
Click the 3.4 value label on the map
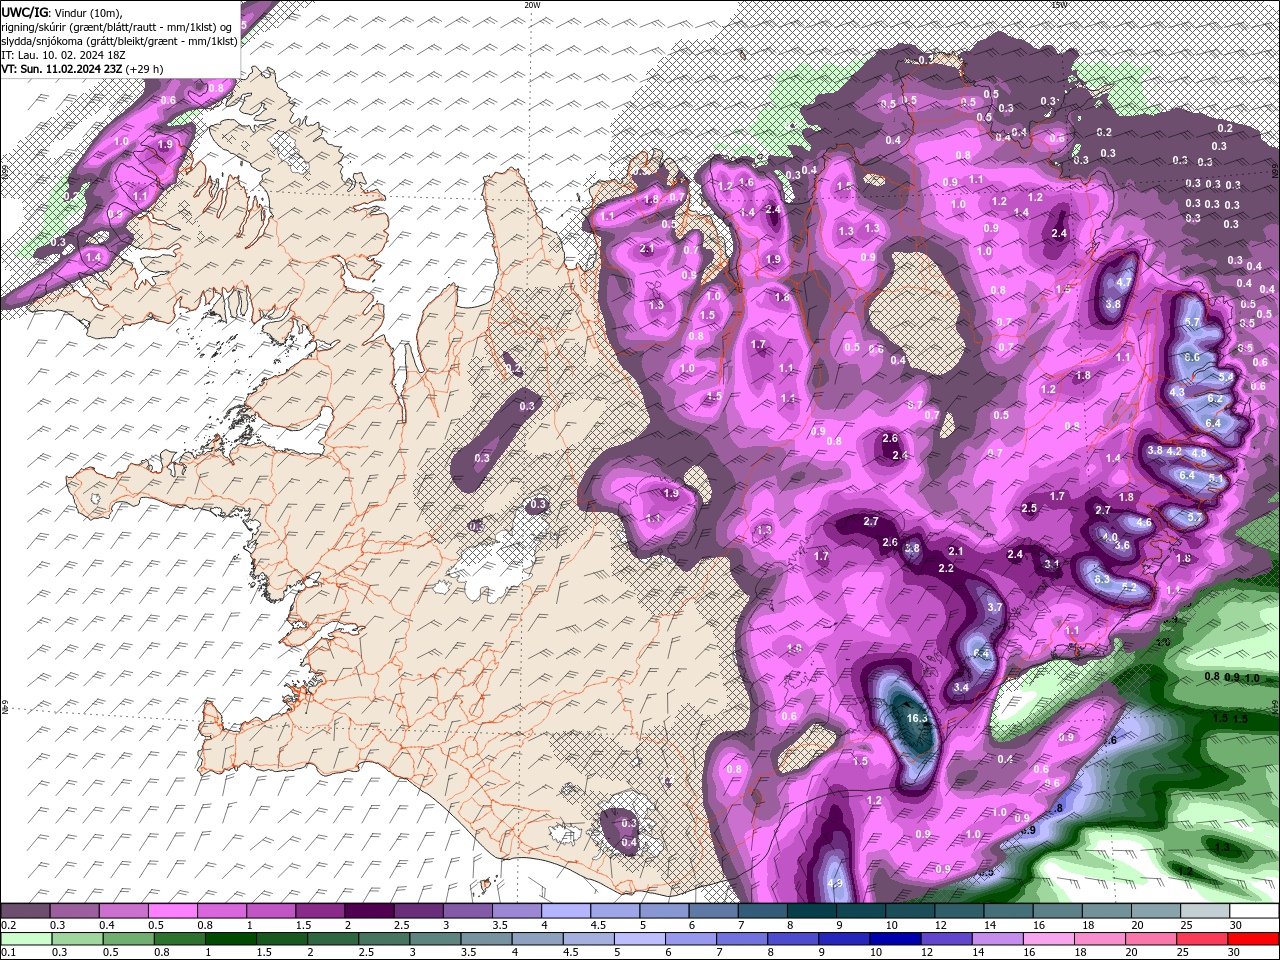(x=961, y=688)
